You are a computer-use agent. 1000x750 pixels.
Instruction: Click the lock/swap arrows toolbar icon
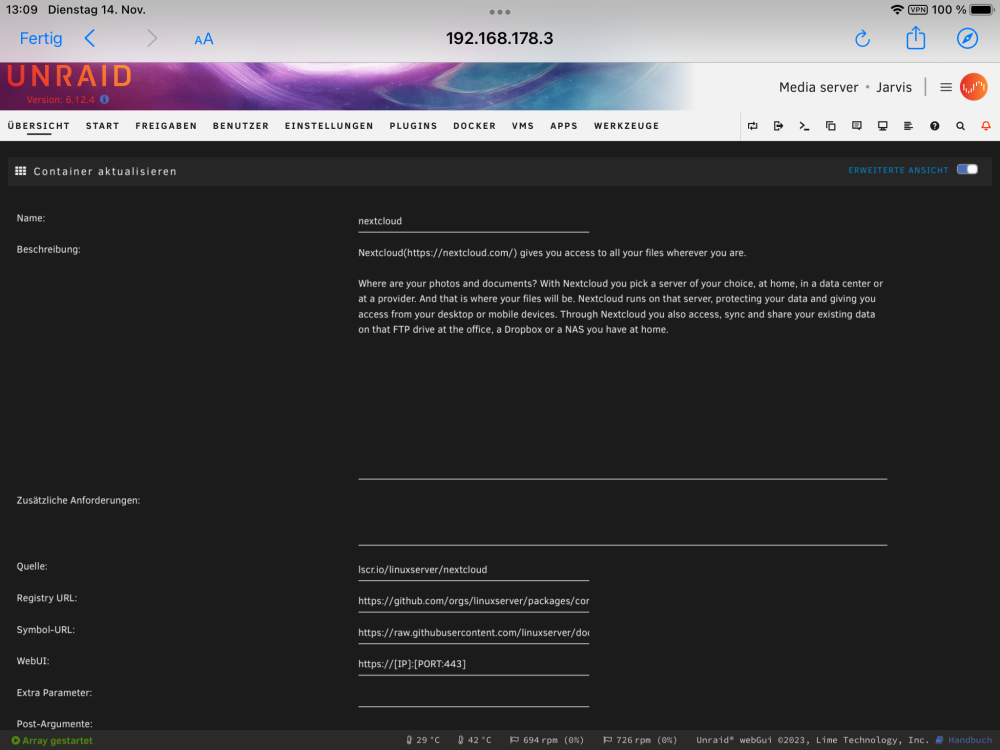(753, 126)
